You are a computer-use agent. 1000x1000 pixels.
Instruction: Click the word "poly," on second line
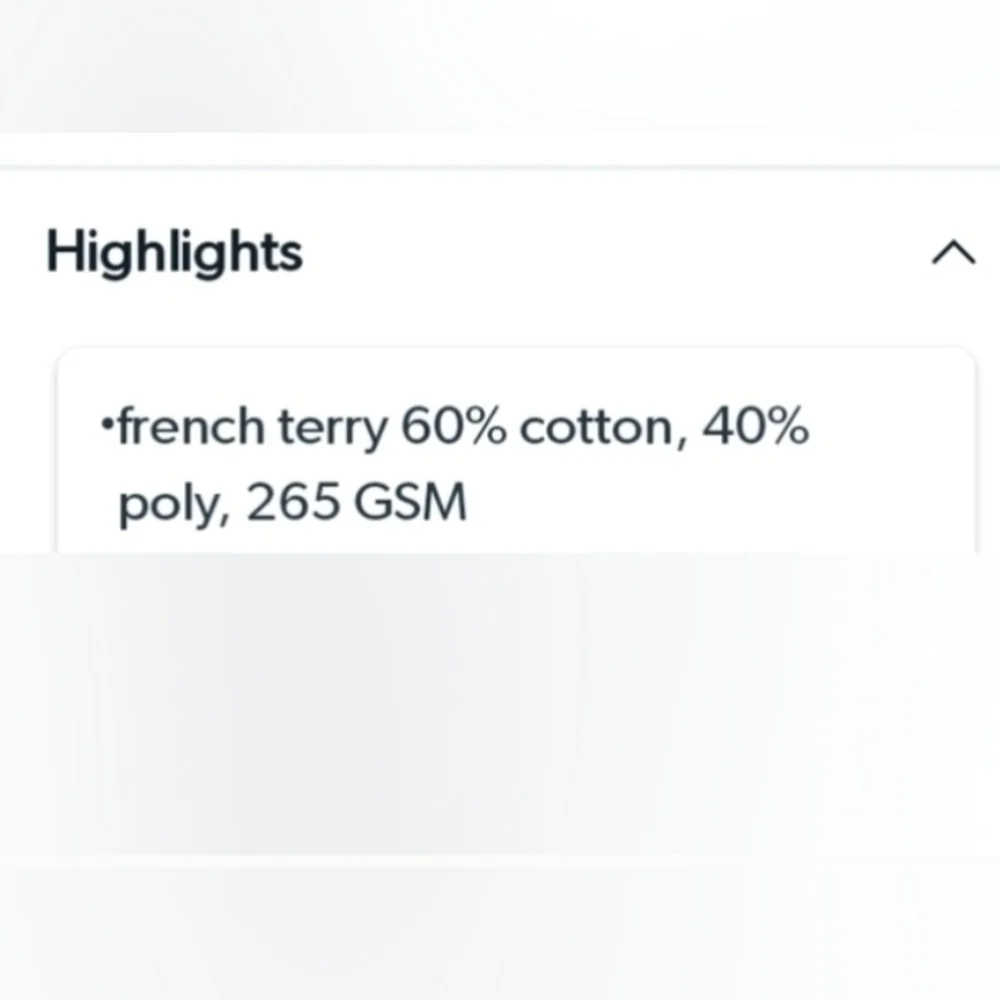pos(174,504)
